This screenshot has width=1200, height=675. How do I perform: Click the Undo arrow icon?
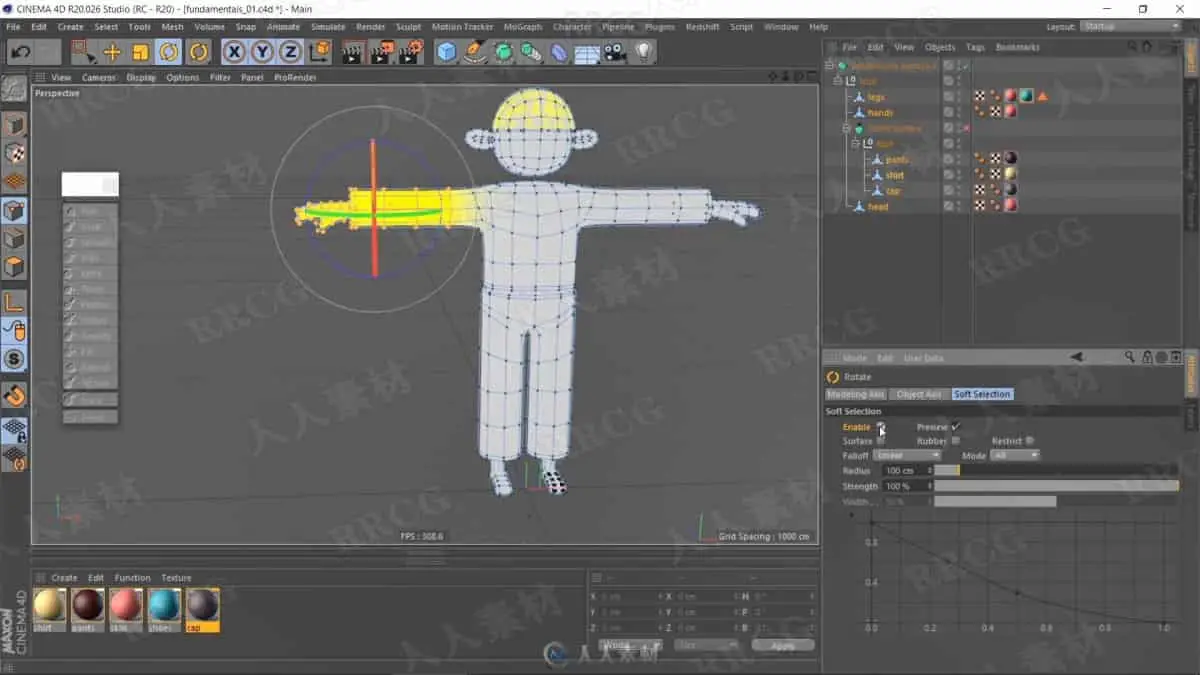click(20, 52)
